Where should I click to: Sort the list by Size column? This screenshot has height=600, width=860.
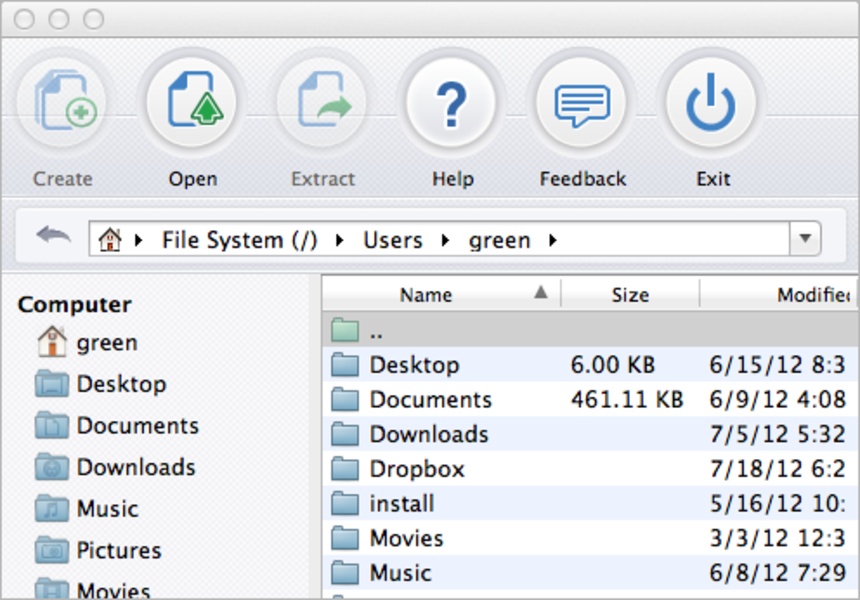tap(630, 295)
